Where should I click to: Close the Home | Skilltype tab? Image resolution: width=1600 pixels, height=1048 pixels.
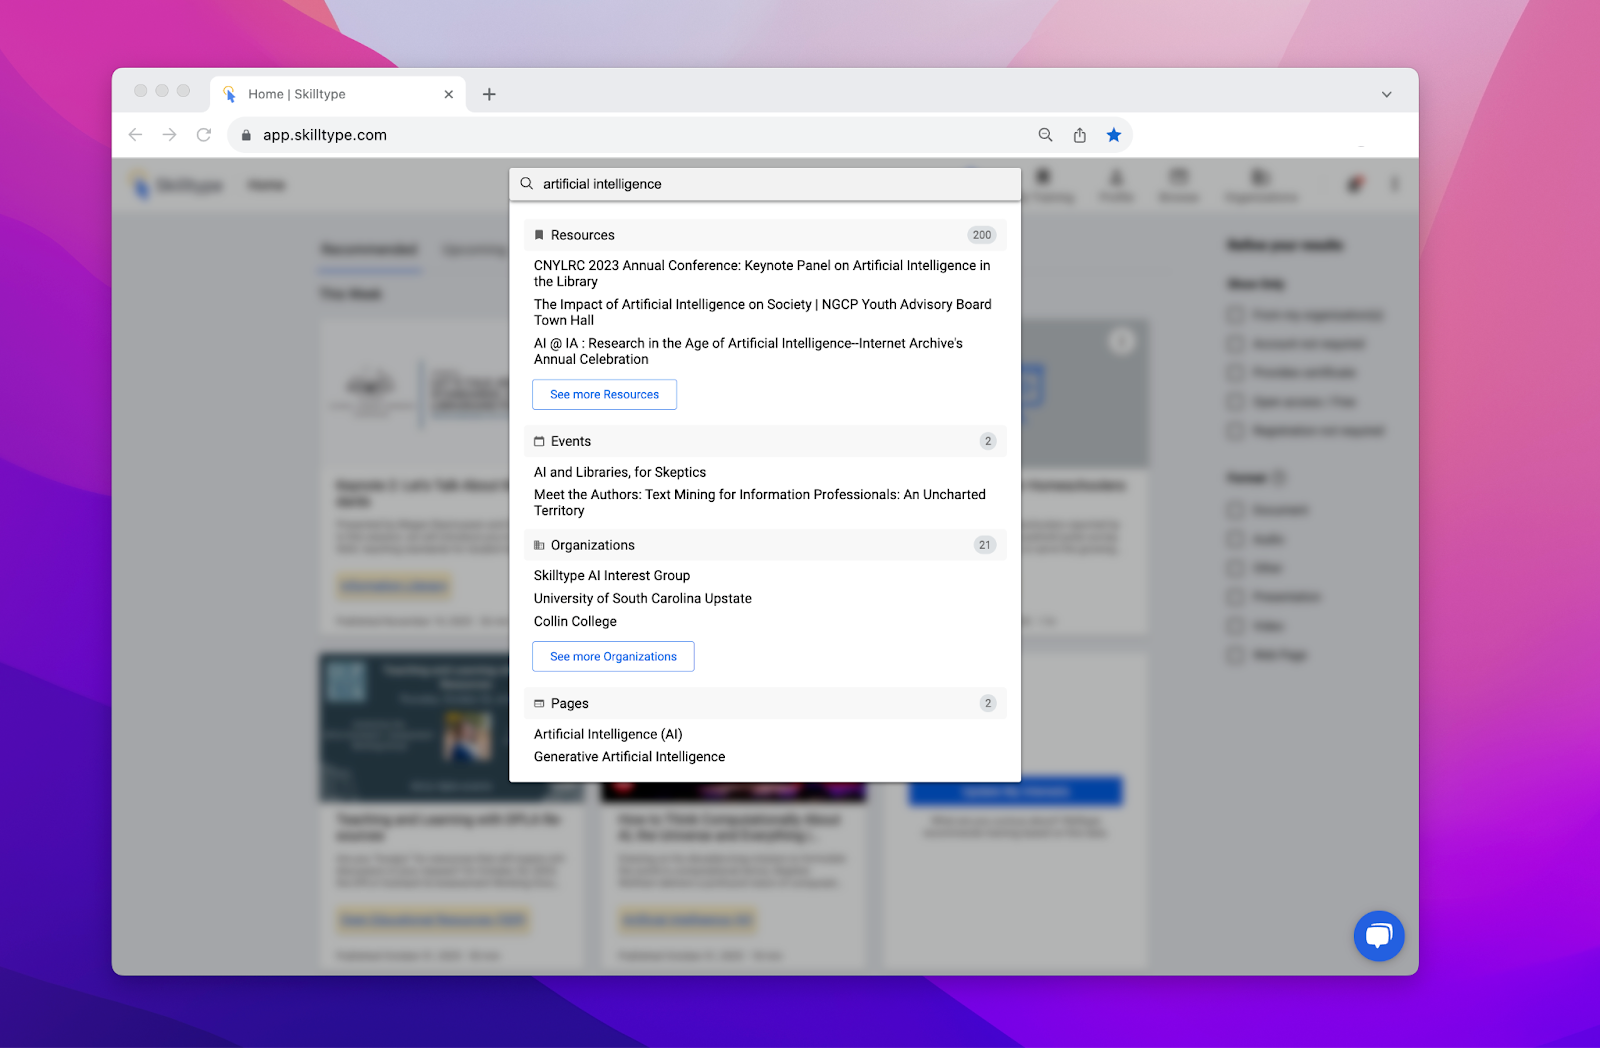pos(448,94)
